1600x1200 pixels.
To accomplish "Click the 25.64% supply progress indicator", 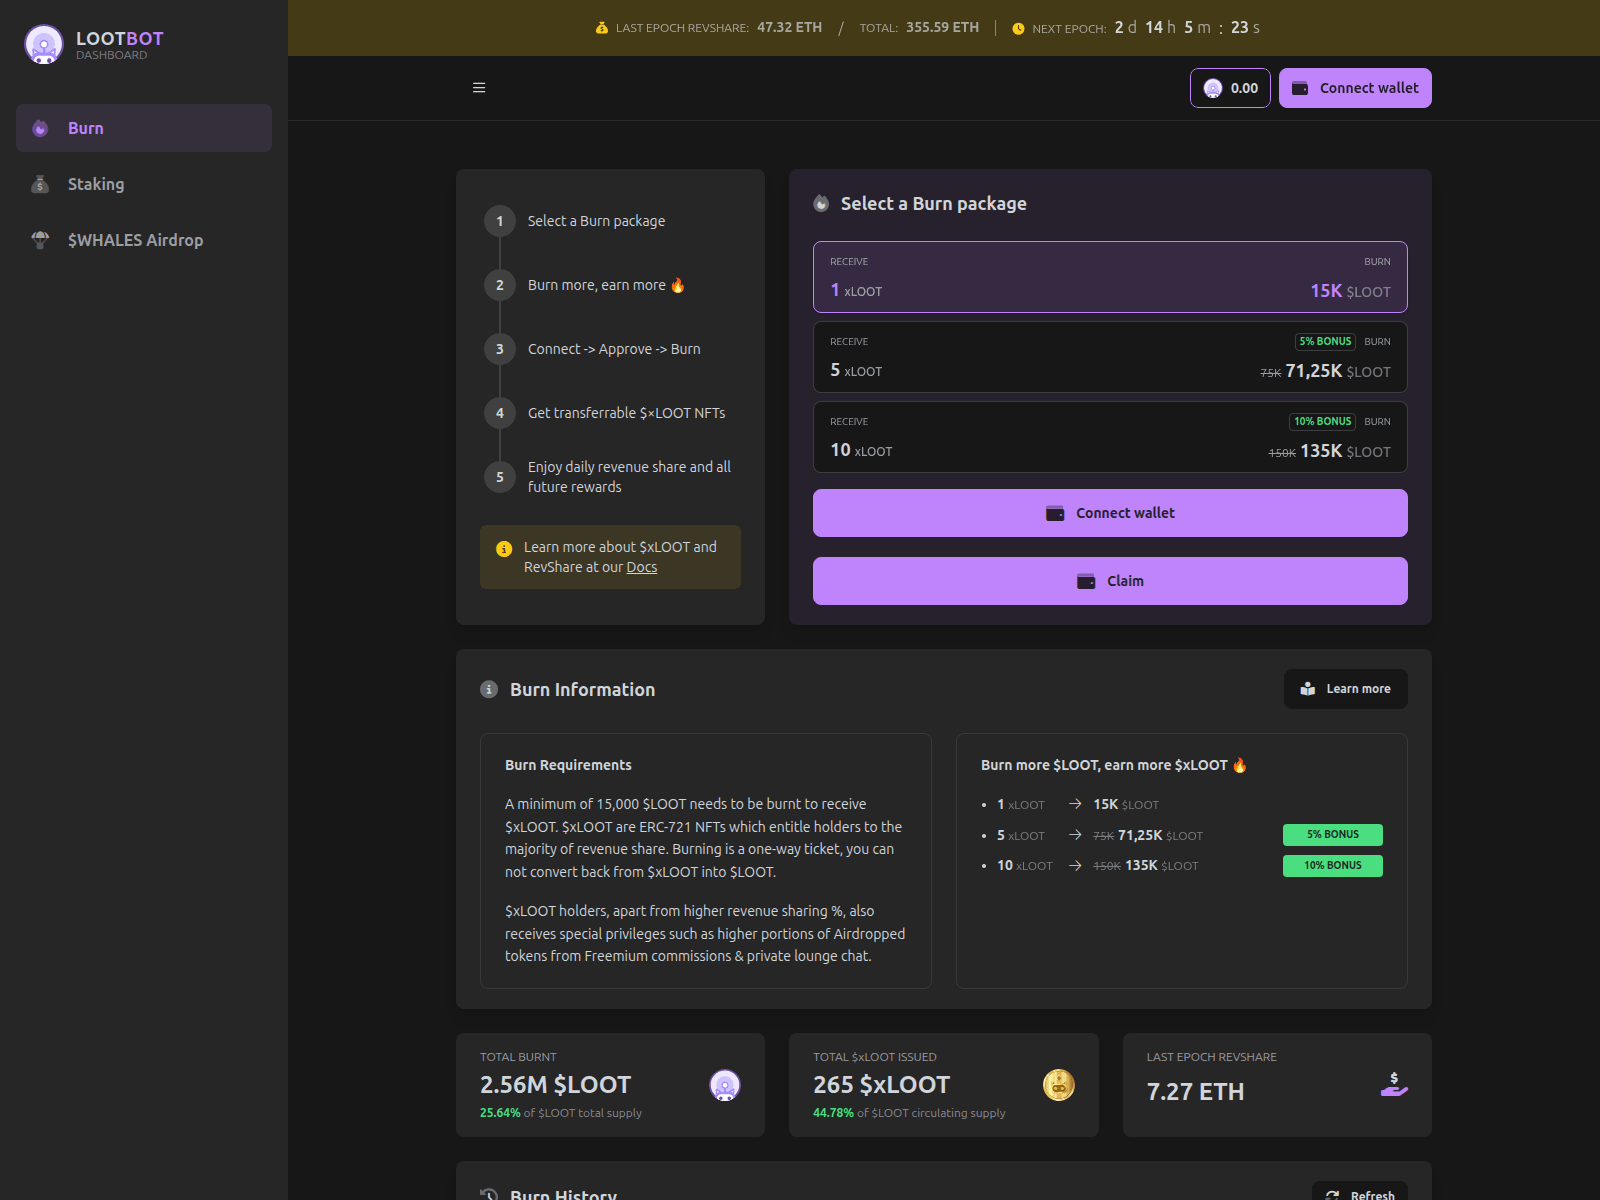I will [x=499, y=1112].
